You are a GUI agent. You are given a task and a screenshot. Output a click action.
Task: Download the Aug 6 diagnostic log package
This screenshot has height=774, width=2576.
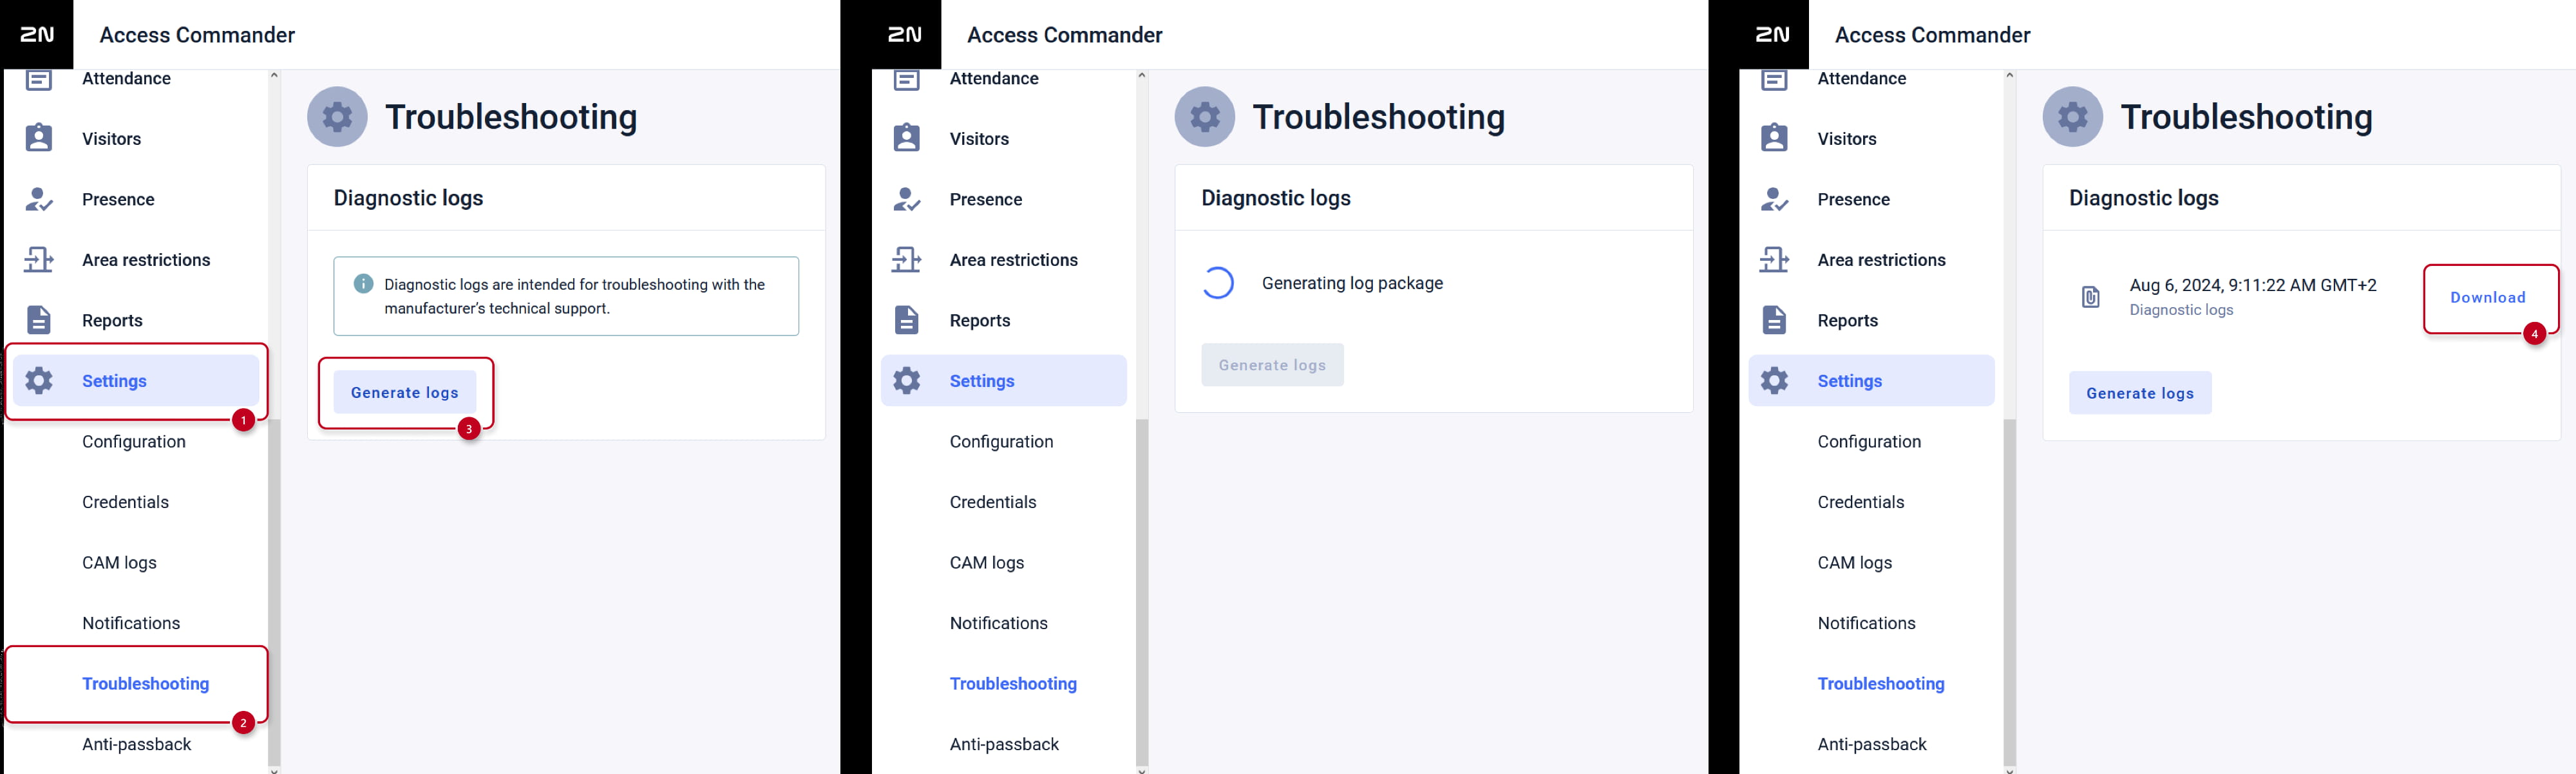click(x=2488, y=298)
